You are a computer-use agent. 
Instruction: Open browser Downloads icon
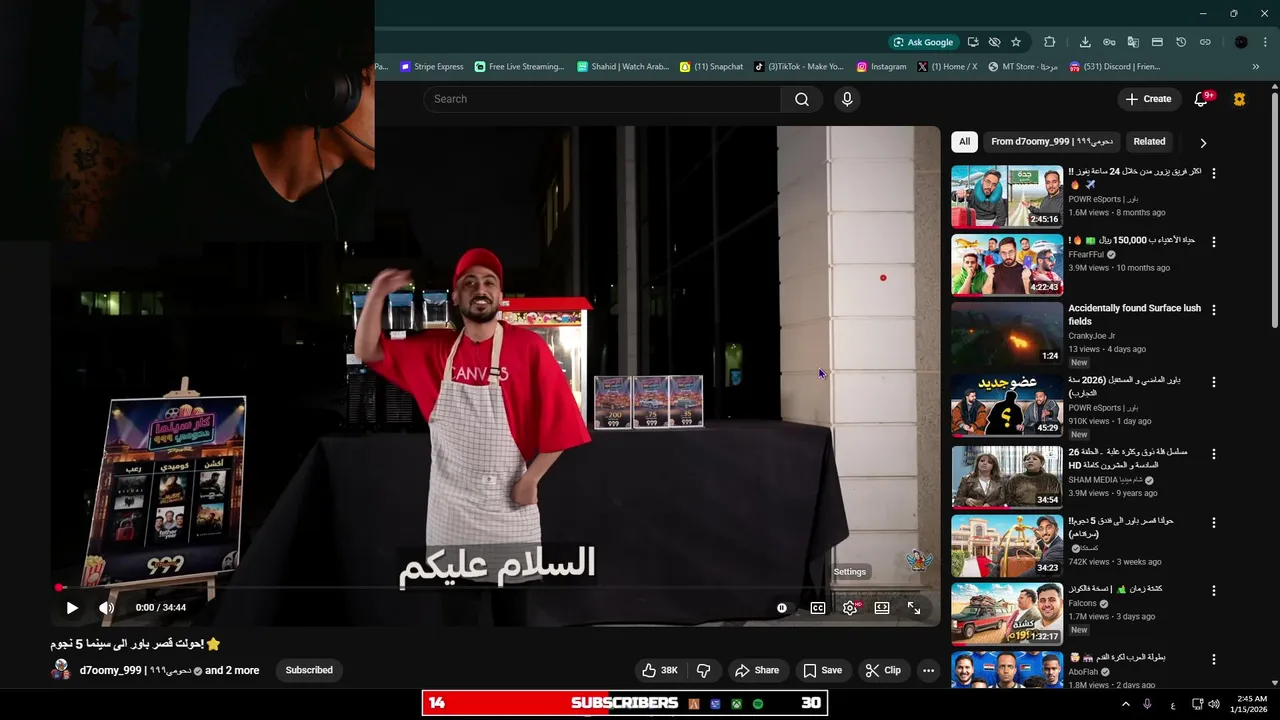(x=1085, y=42)
